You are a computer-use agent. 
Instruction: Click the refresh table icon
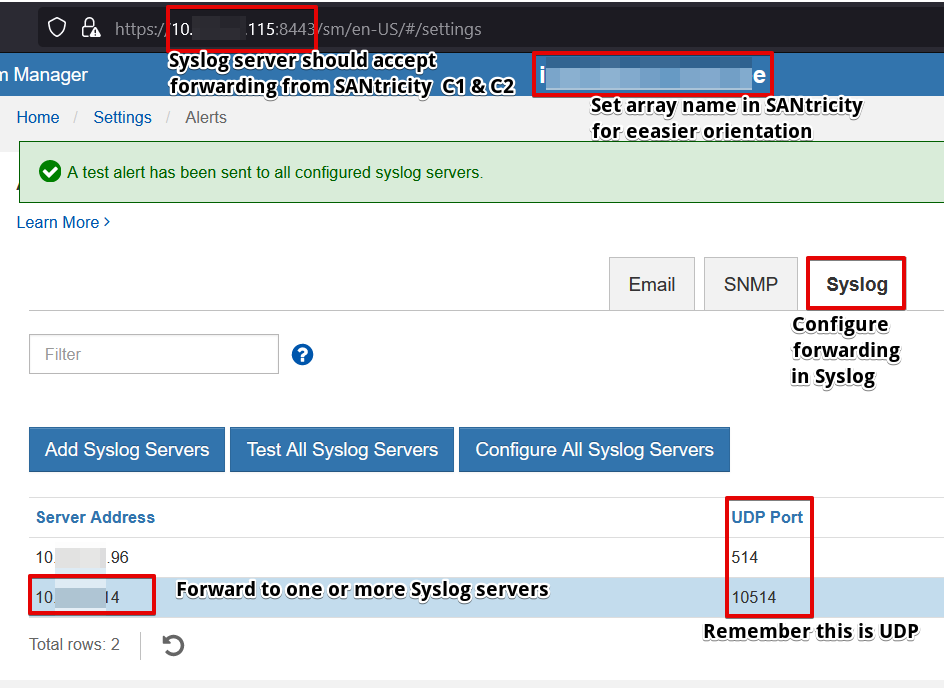(173, 645)
